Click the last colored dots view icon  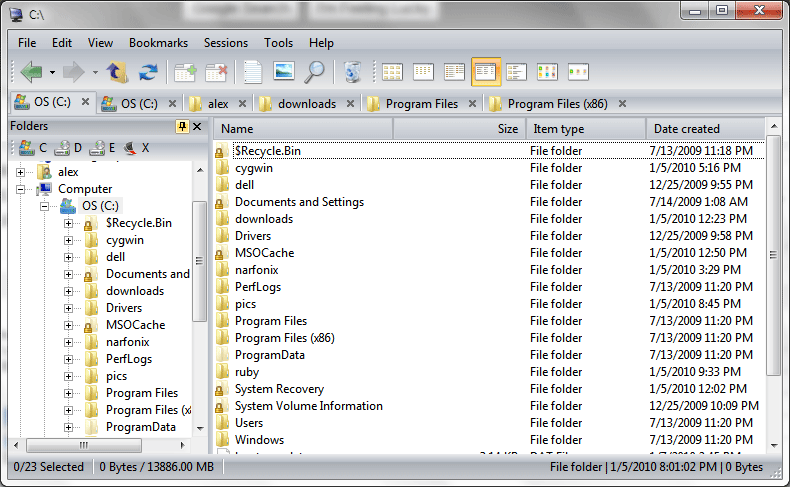pos(578,72)
